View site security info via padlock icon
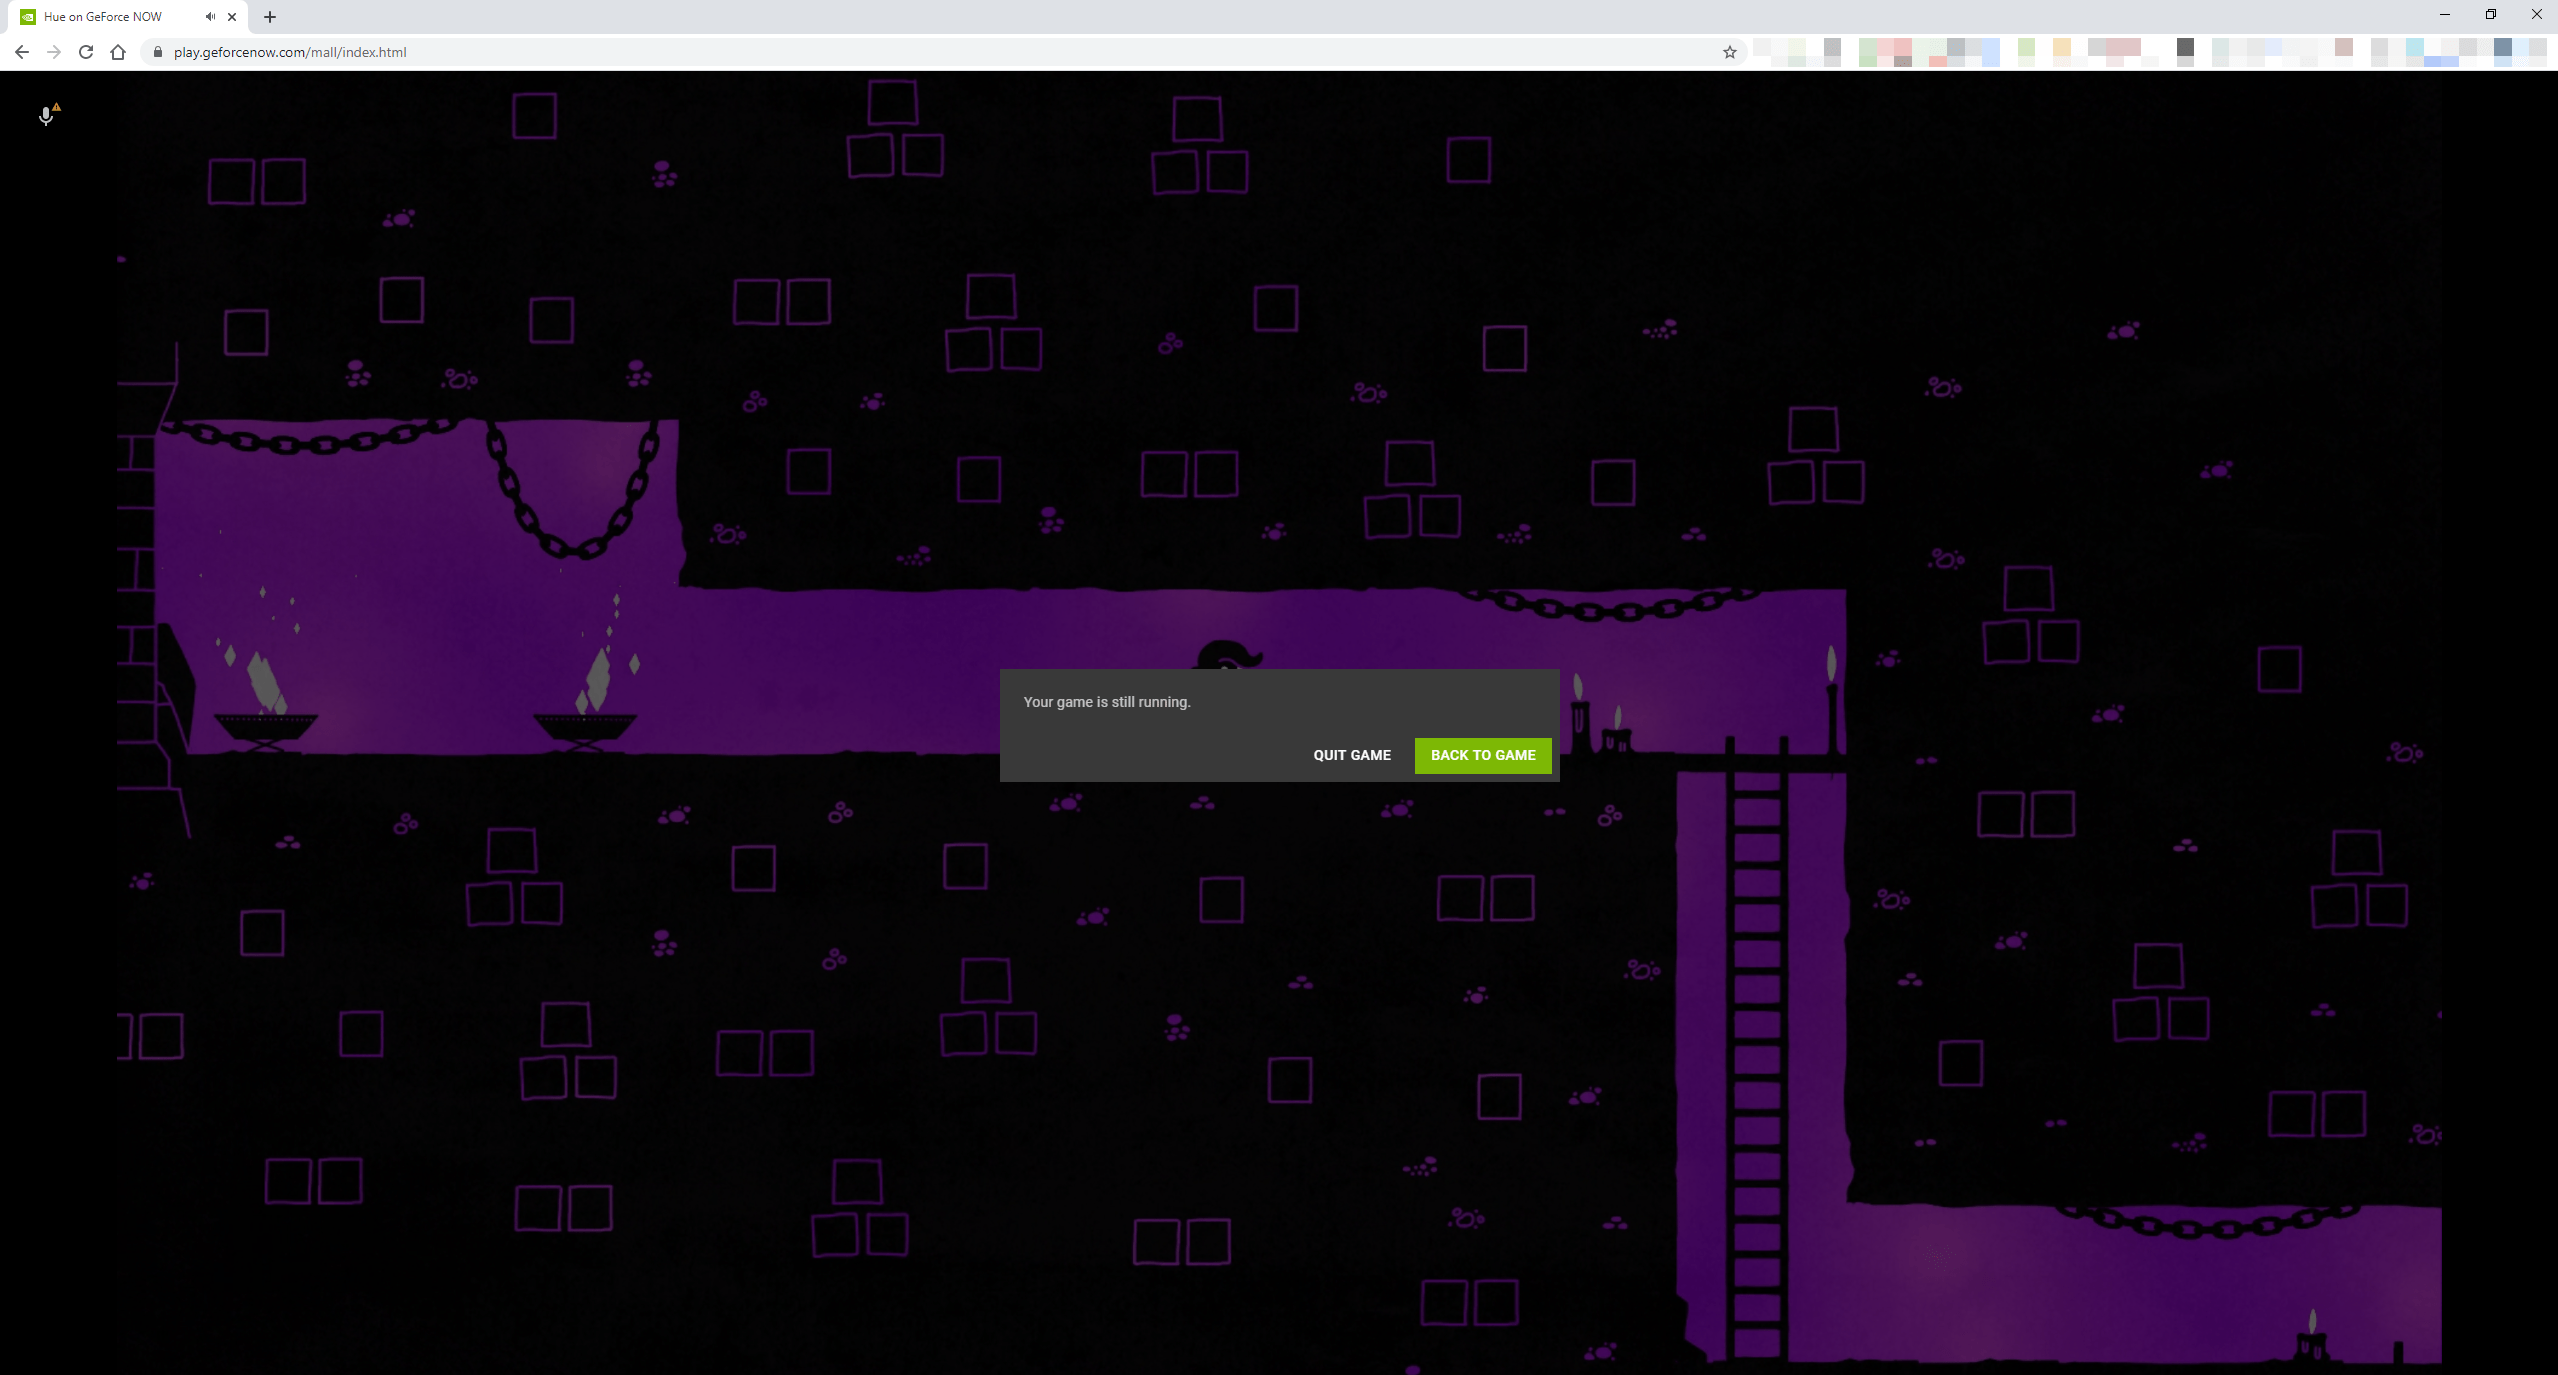 [x=157, y=52]
